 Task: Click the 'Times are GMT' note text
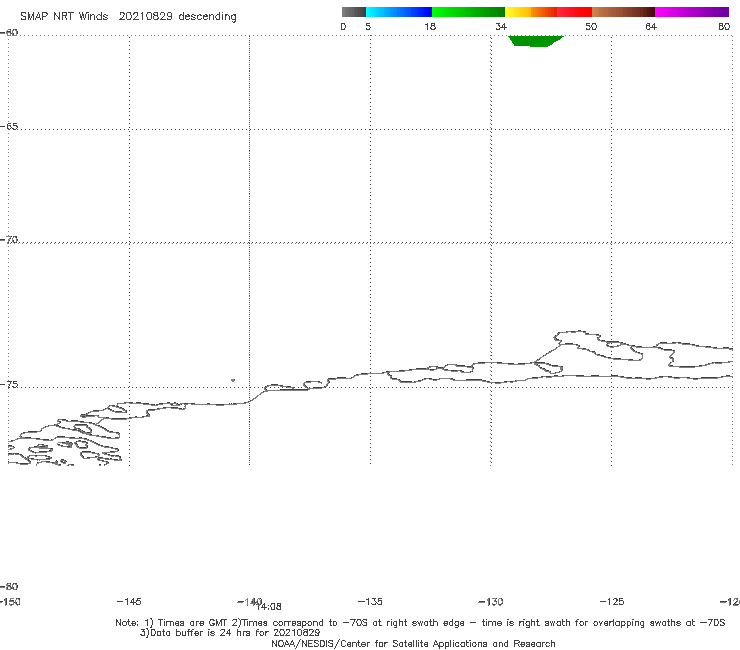(194, 623)
